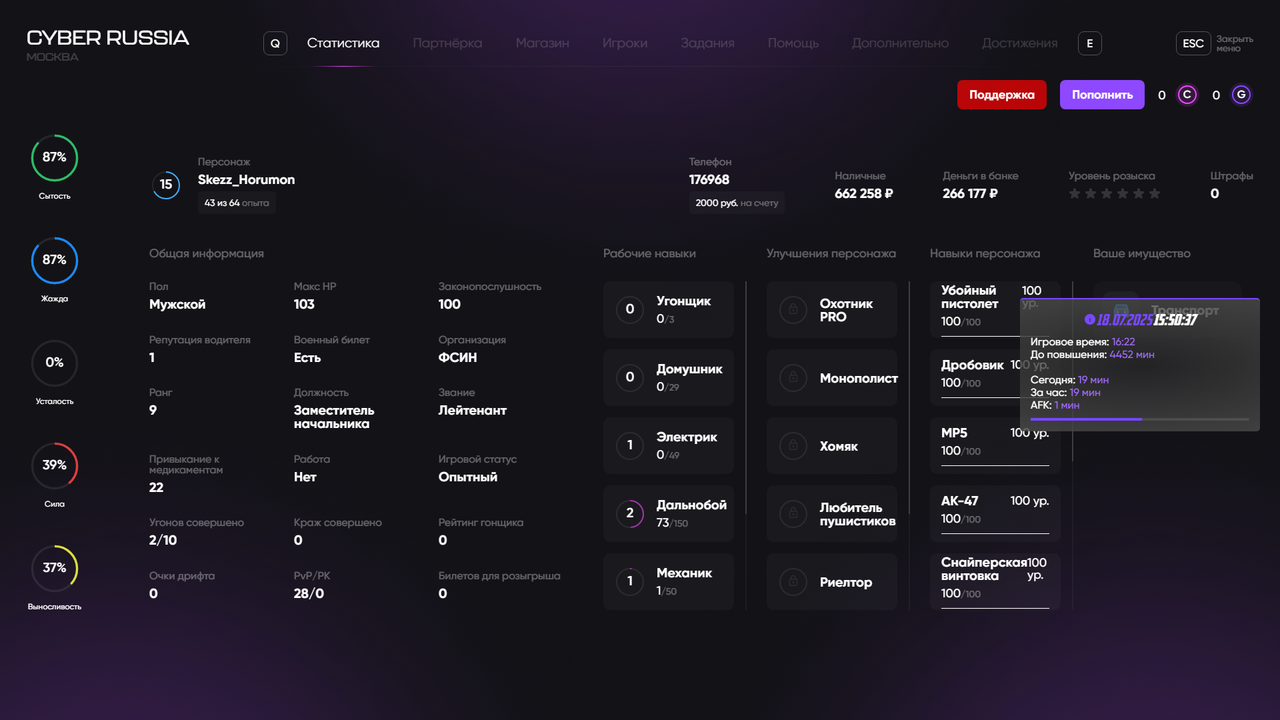This screenshot has height=720, width=1280.
Task: Click the Сытость 87% circular gauge
Action: click(54, 158)
